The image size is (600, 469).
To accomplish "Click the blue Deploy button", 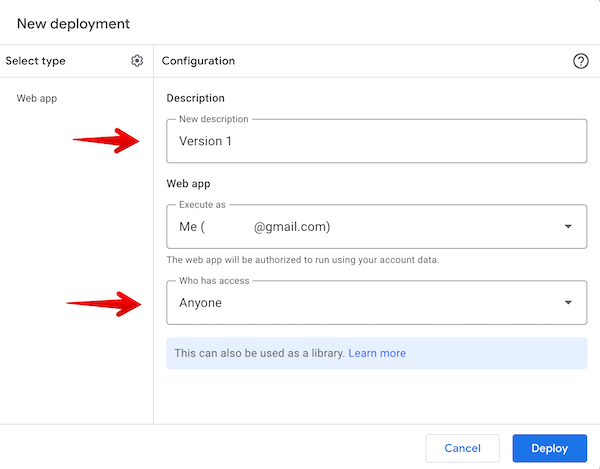I will (x=549, y=448).
